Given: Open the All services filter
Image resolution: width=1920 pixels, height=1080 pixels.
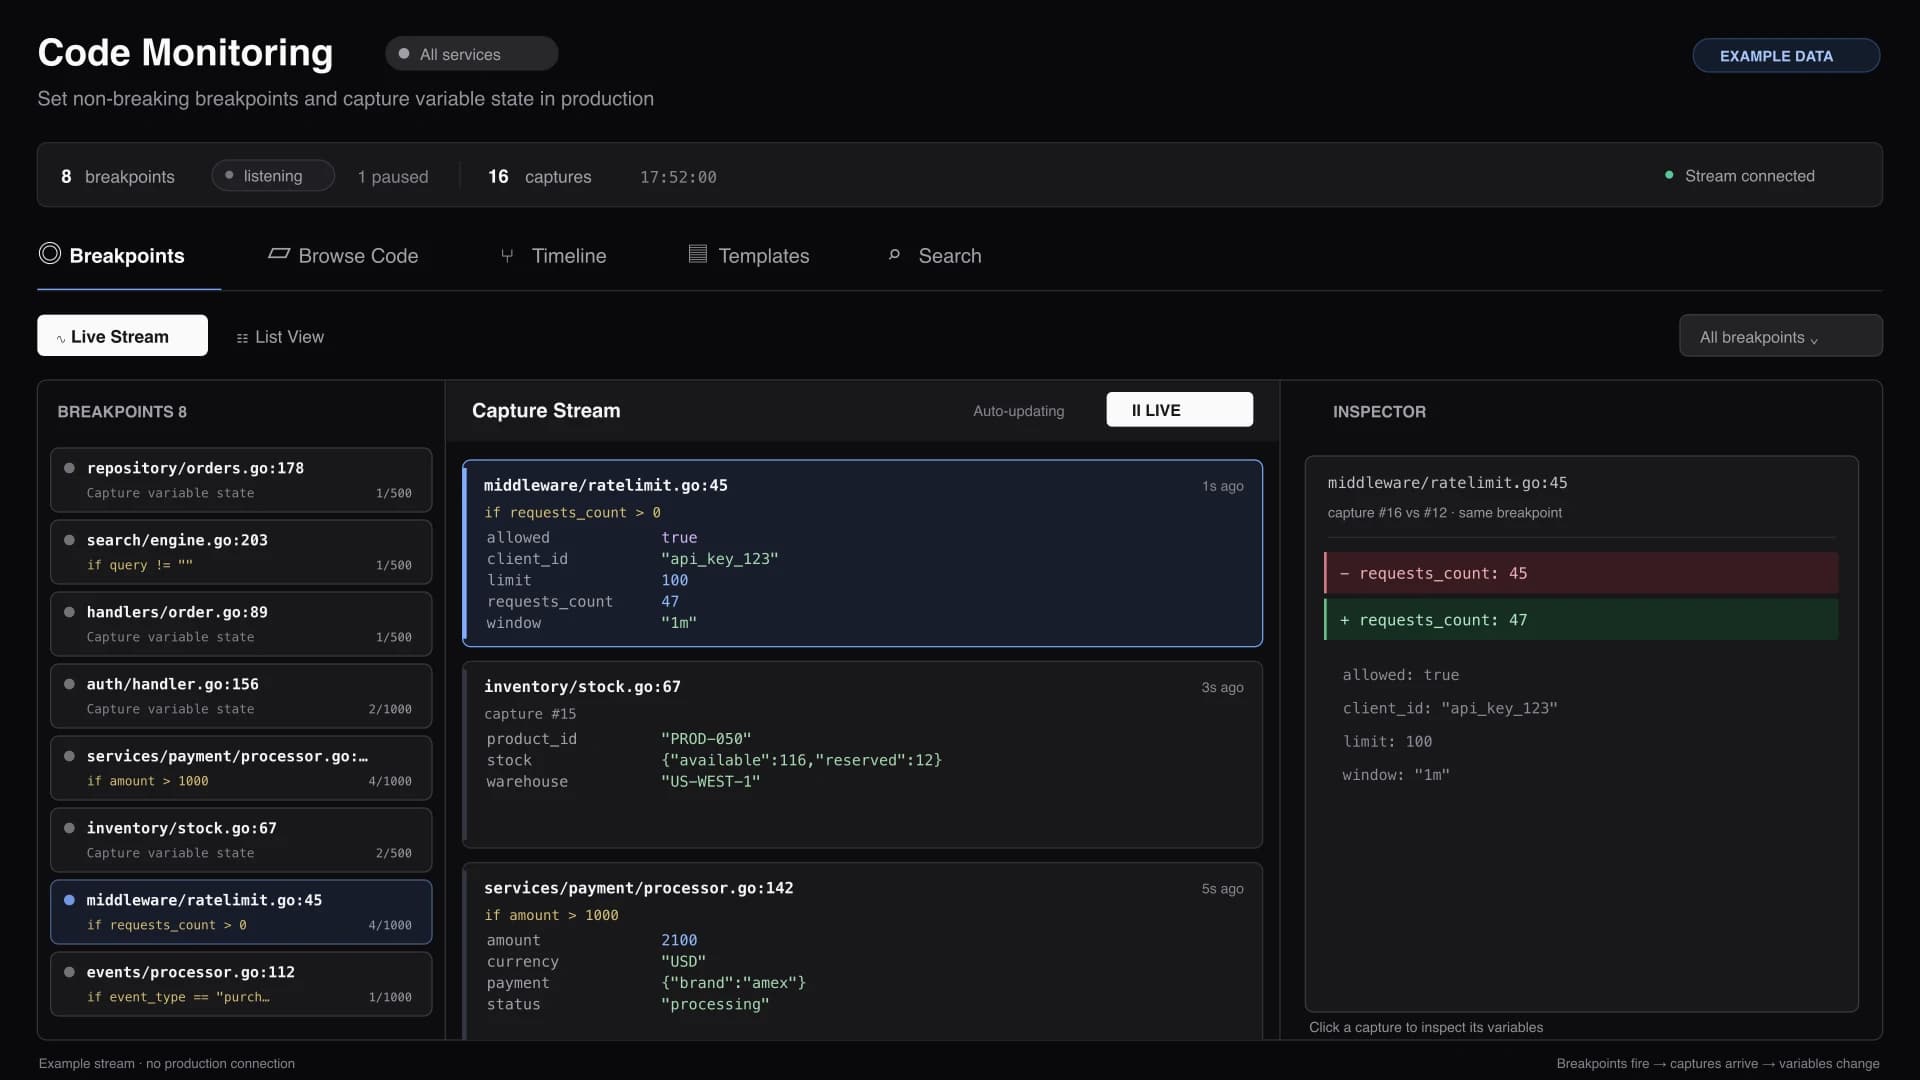Looking at the screenshot, I should [471, 54].
